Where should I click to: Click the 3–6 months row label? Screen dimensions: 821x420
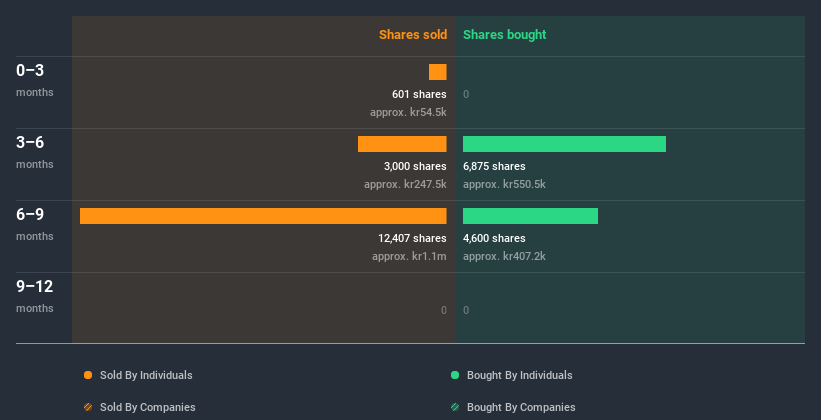pyautogui.click(x=35, y=152)
